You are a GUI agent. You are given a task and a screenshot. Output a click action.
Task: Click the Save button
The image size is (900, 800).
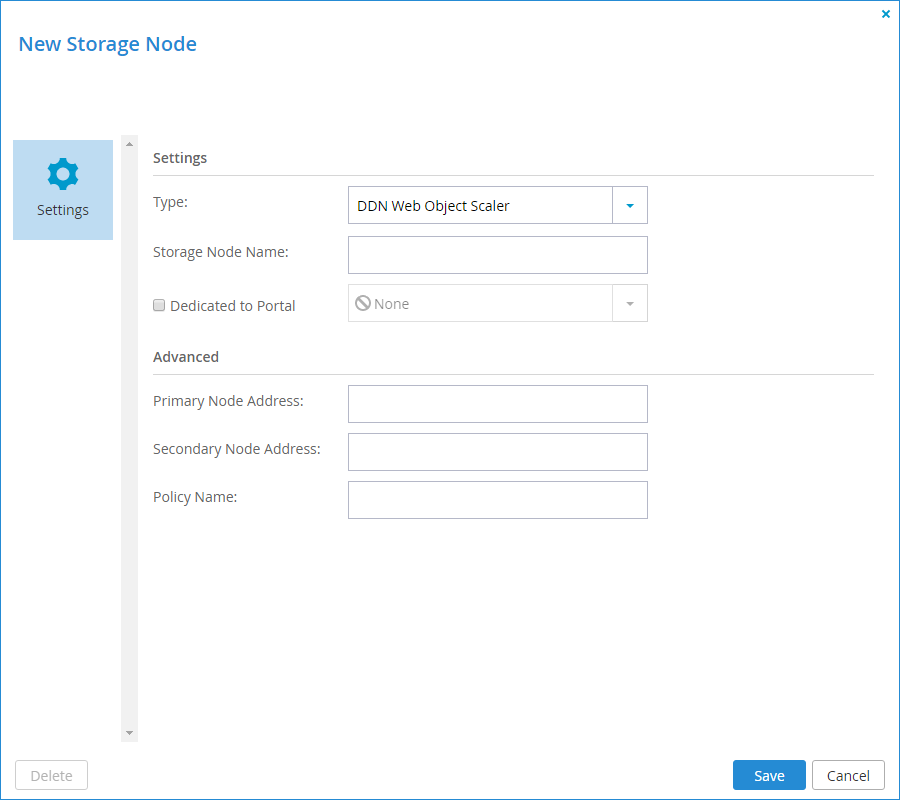(769, 775)
